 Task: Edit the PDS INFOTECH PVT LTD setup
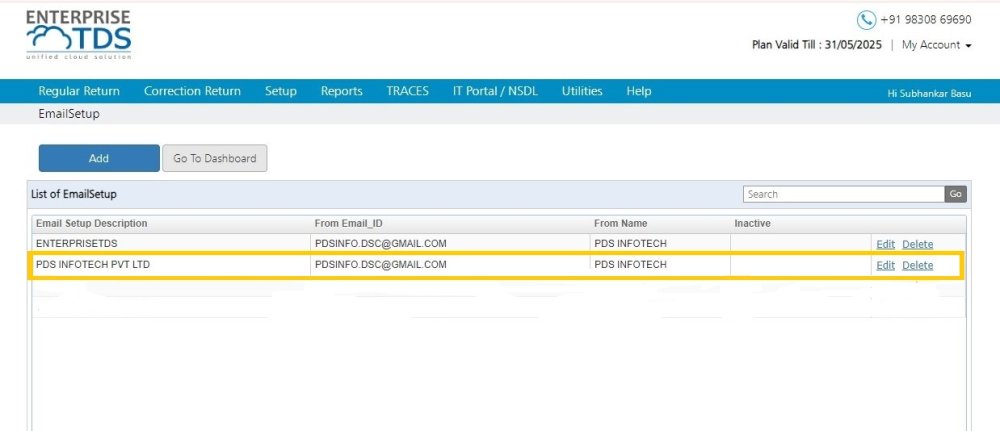[885, 265]
